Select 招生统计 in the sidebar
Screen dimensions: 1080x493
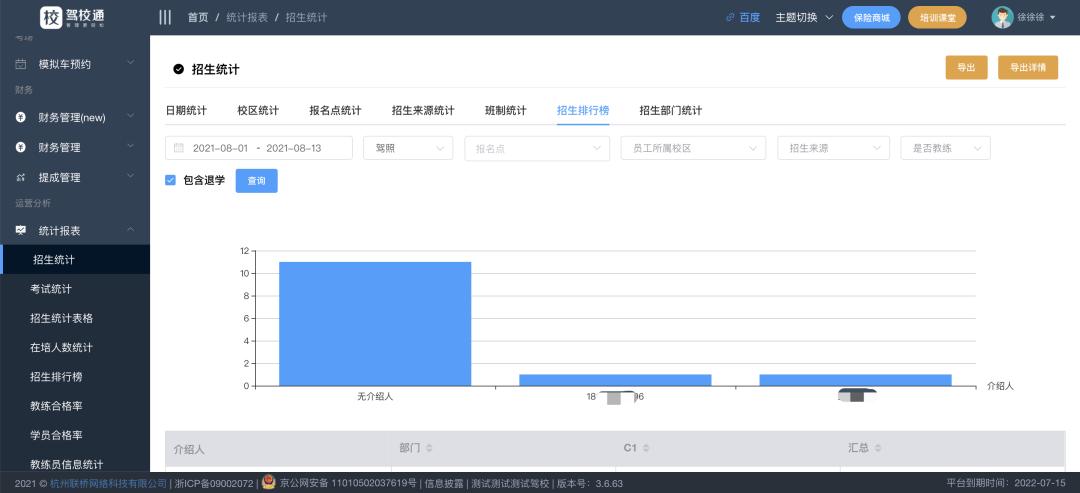(74, 260)
